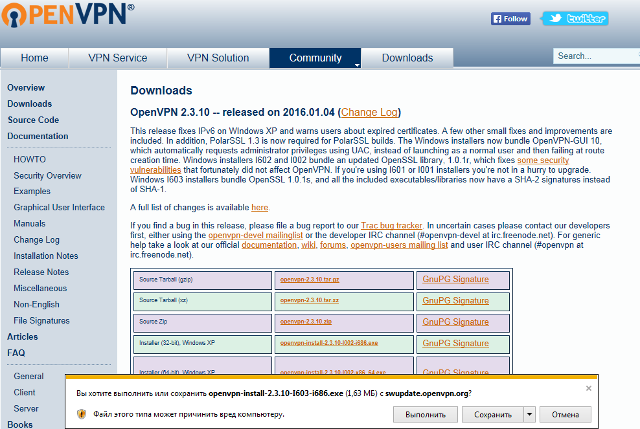
Task: Open Manuals sidebar link
Action: point(29,224)
